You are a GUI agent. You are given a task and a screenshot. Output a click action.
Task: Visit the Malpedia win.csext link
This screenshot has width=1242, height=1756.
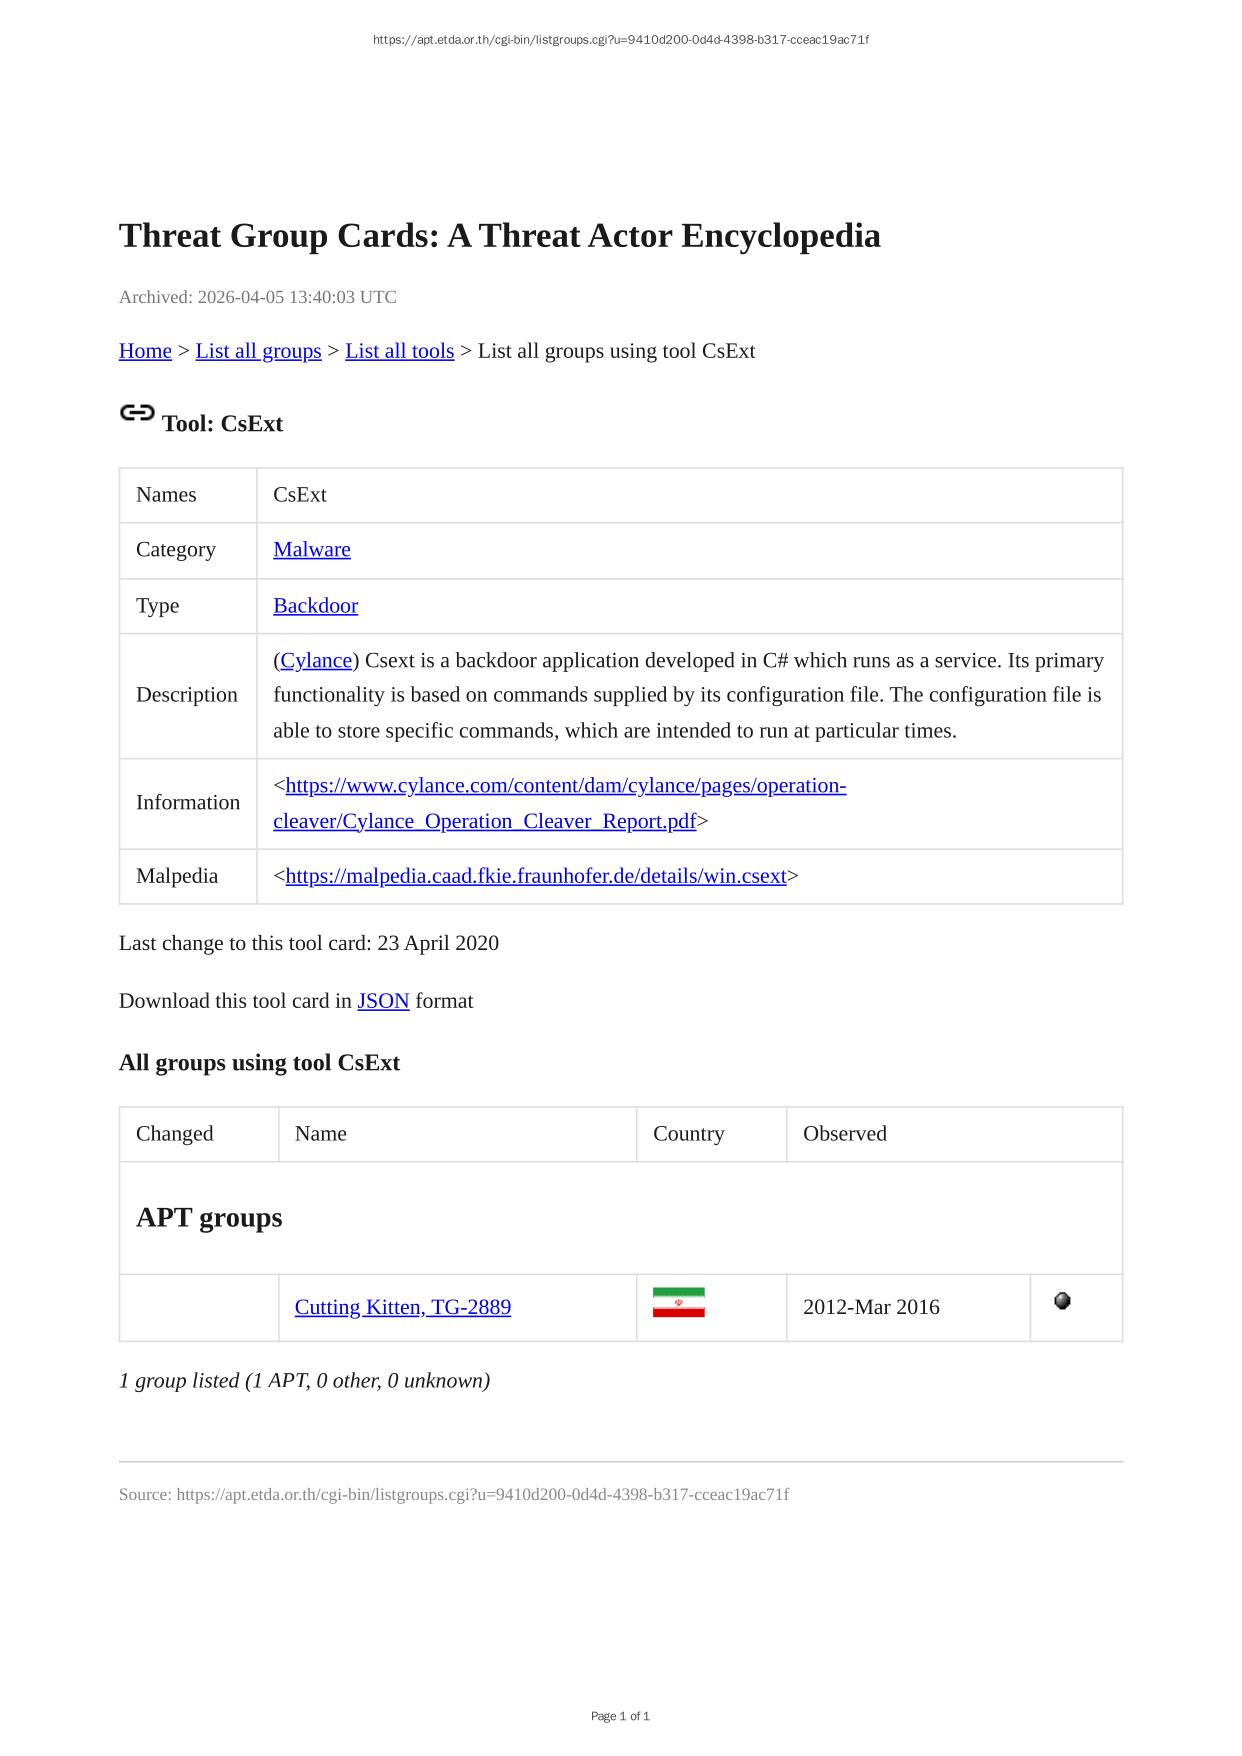click(536, 876)
